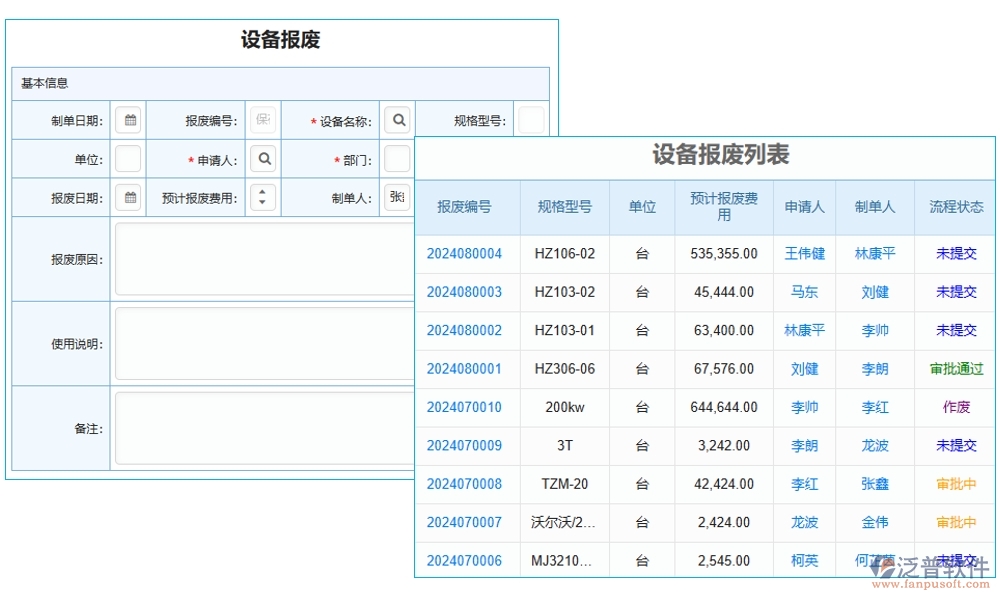Click the 流程状态 column header
This screenshot has width=1000, height=600.
click(956, 206)
